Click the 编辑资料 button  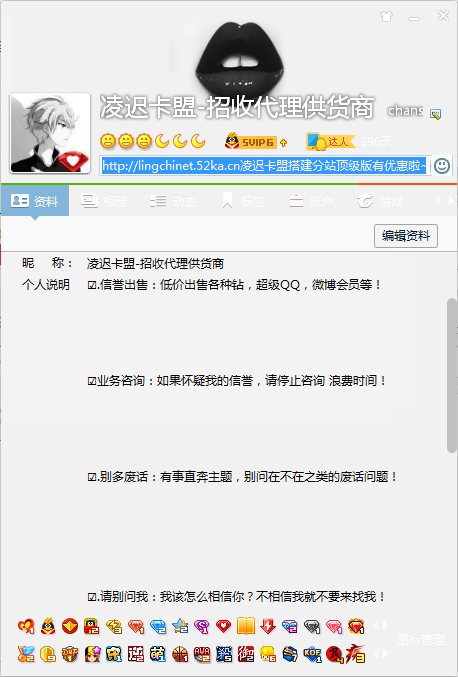coord(406,236)
